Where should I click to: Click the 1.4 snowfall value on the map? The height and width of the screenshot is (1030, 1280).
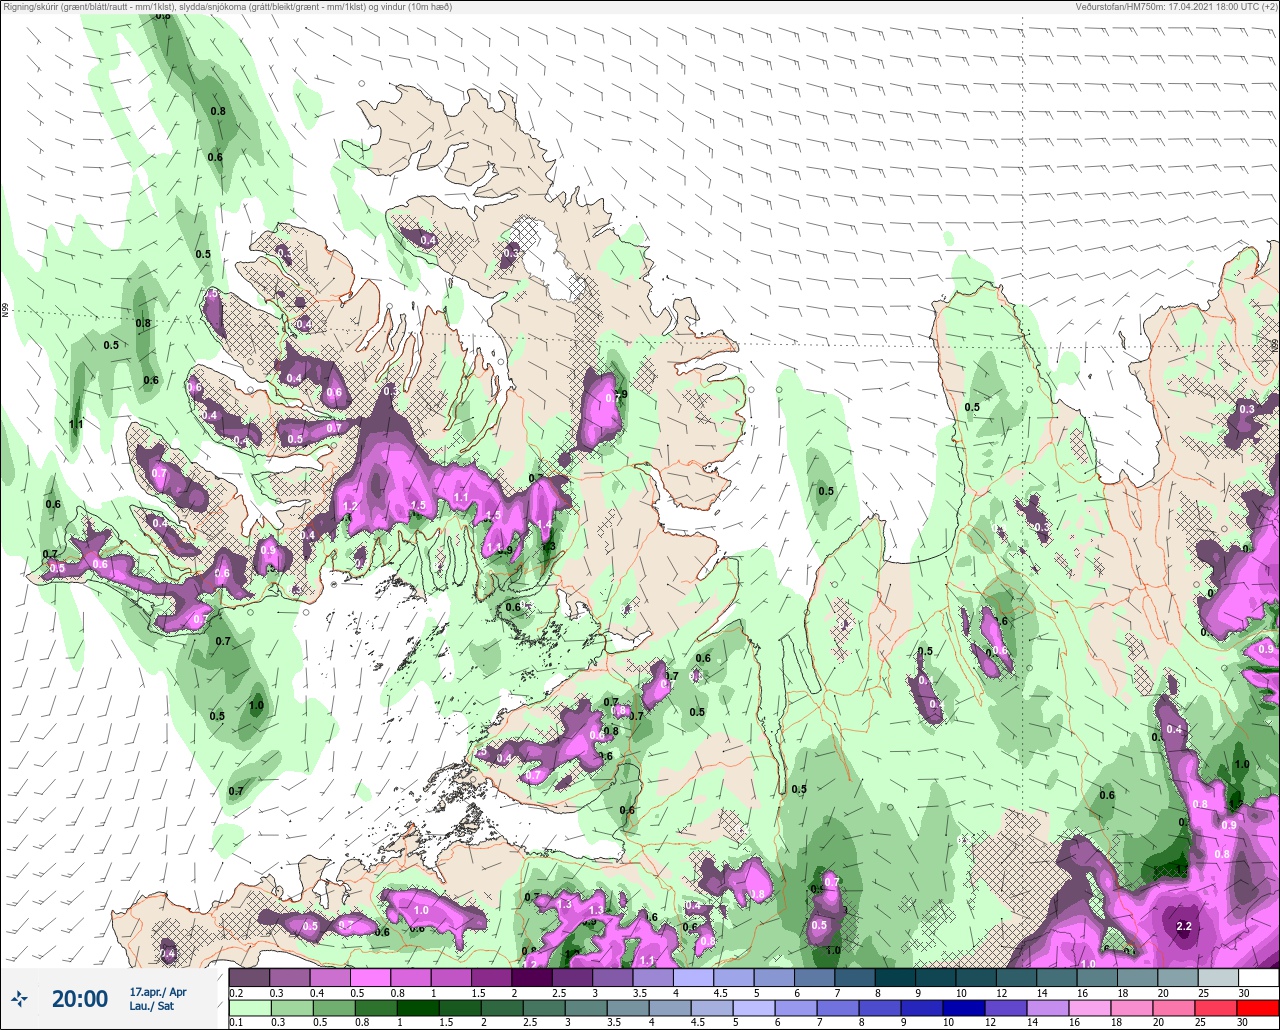click(x=544, y=524)
